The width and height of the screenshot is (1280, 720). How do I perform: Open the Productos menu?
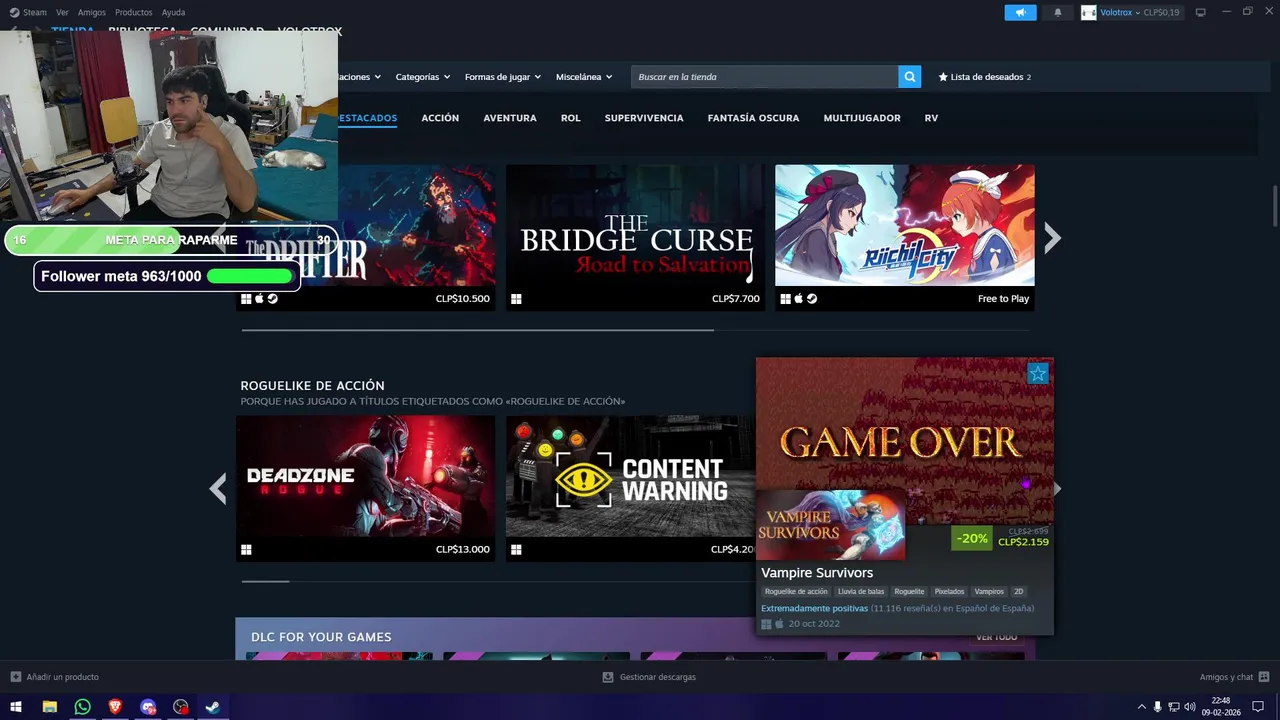[x=134, y=12]
